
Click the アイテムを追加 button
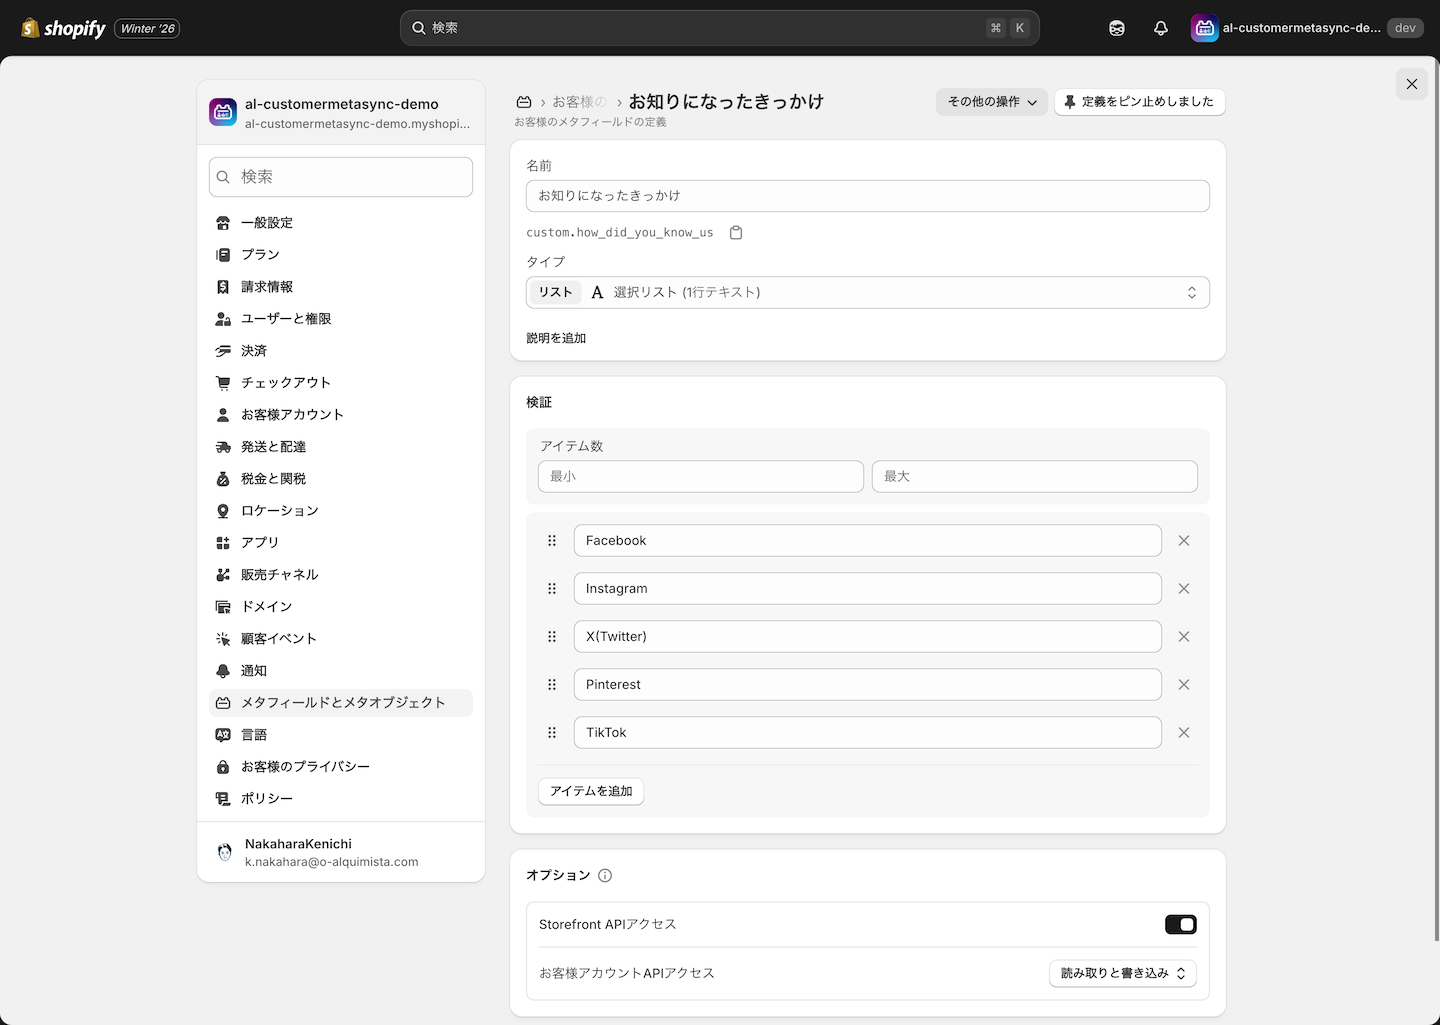(x=591, y=792)
